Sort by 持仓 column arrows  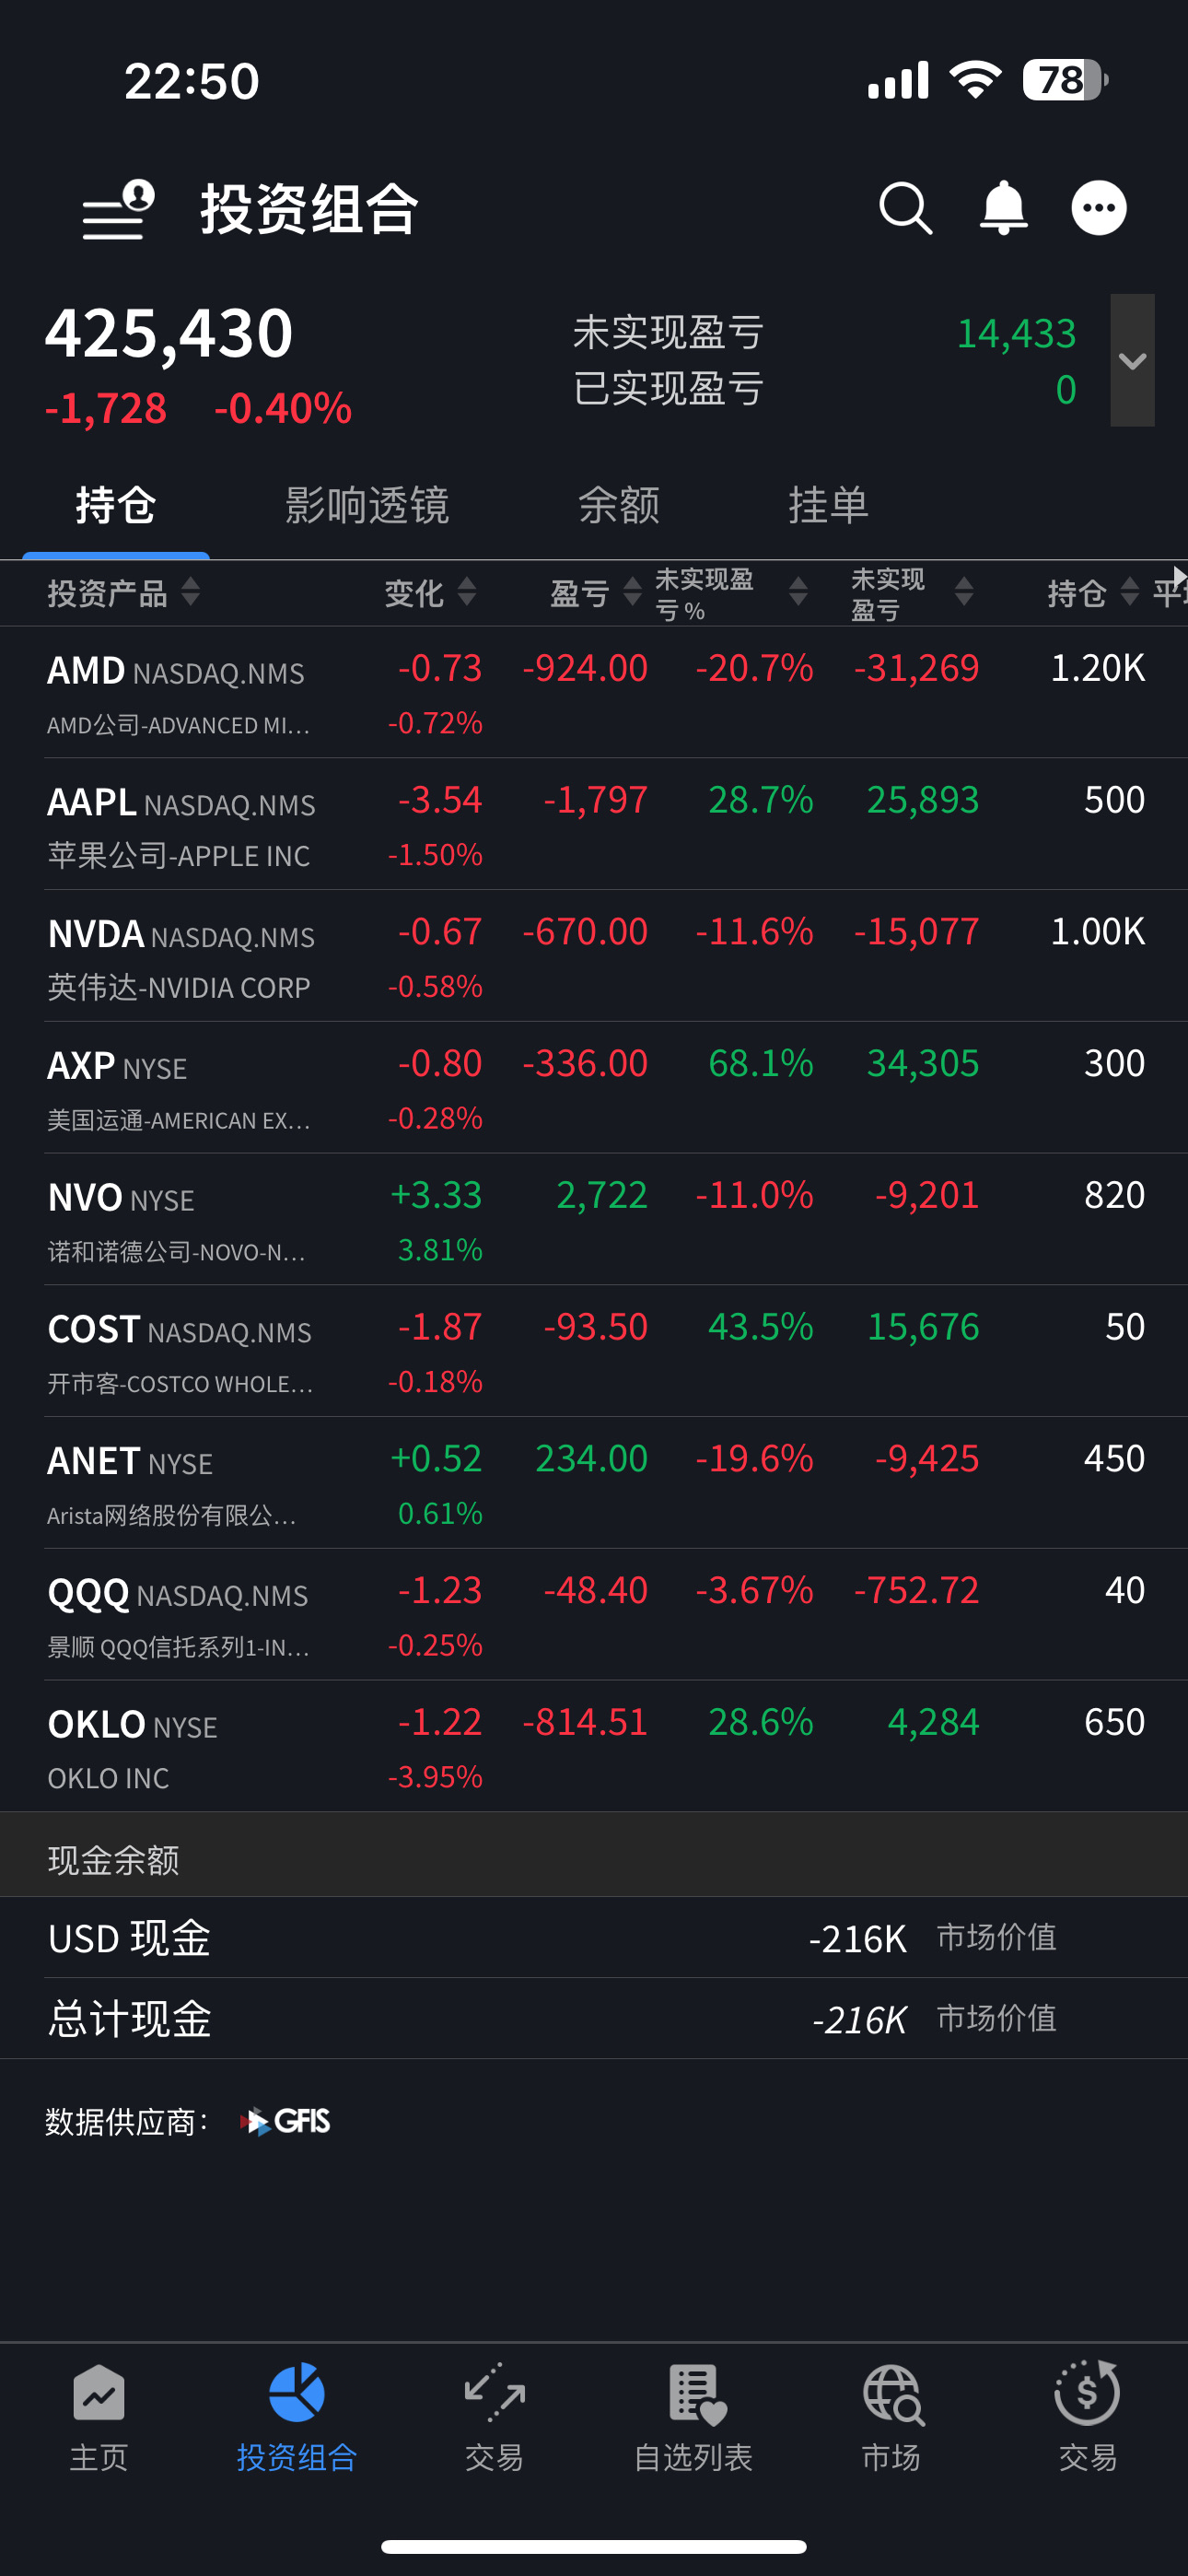pos(1129,591)
